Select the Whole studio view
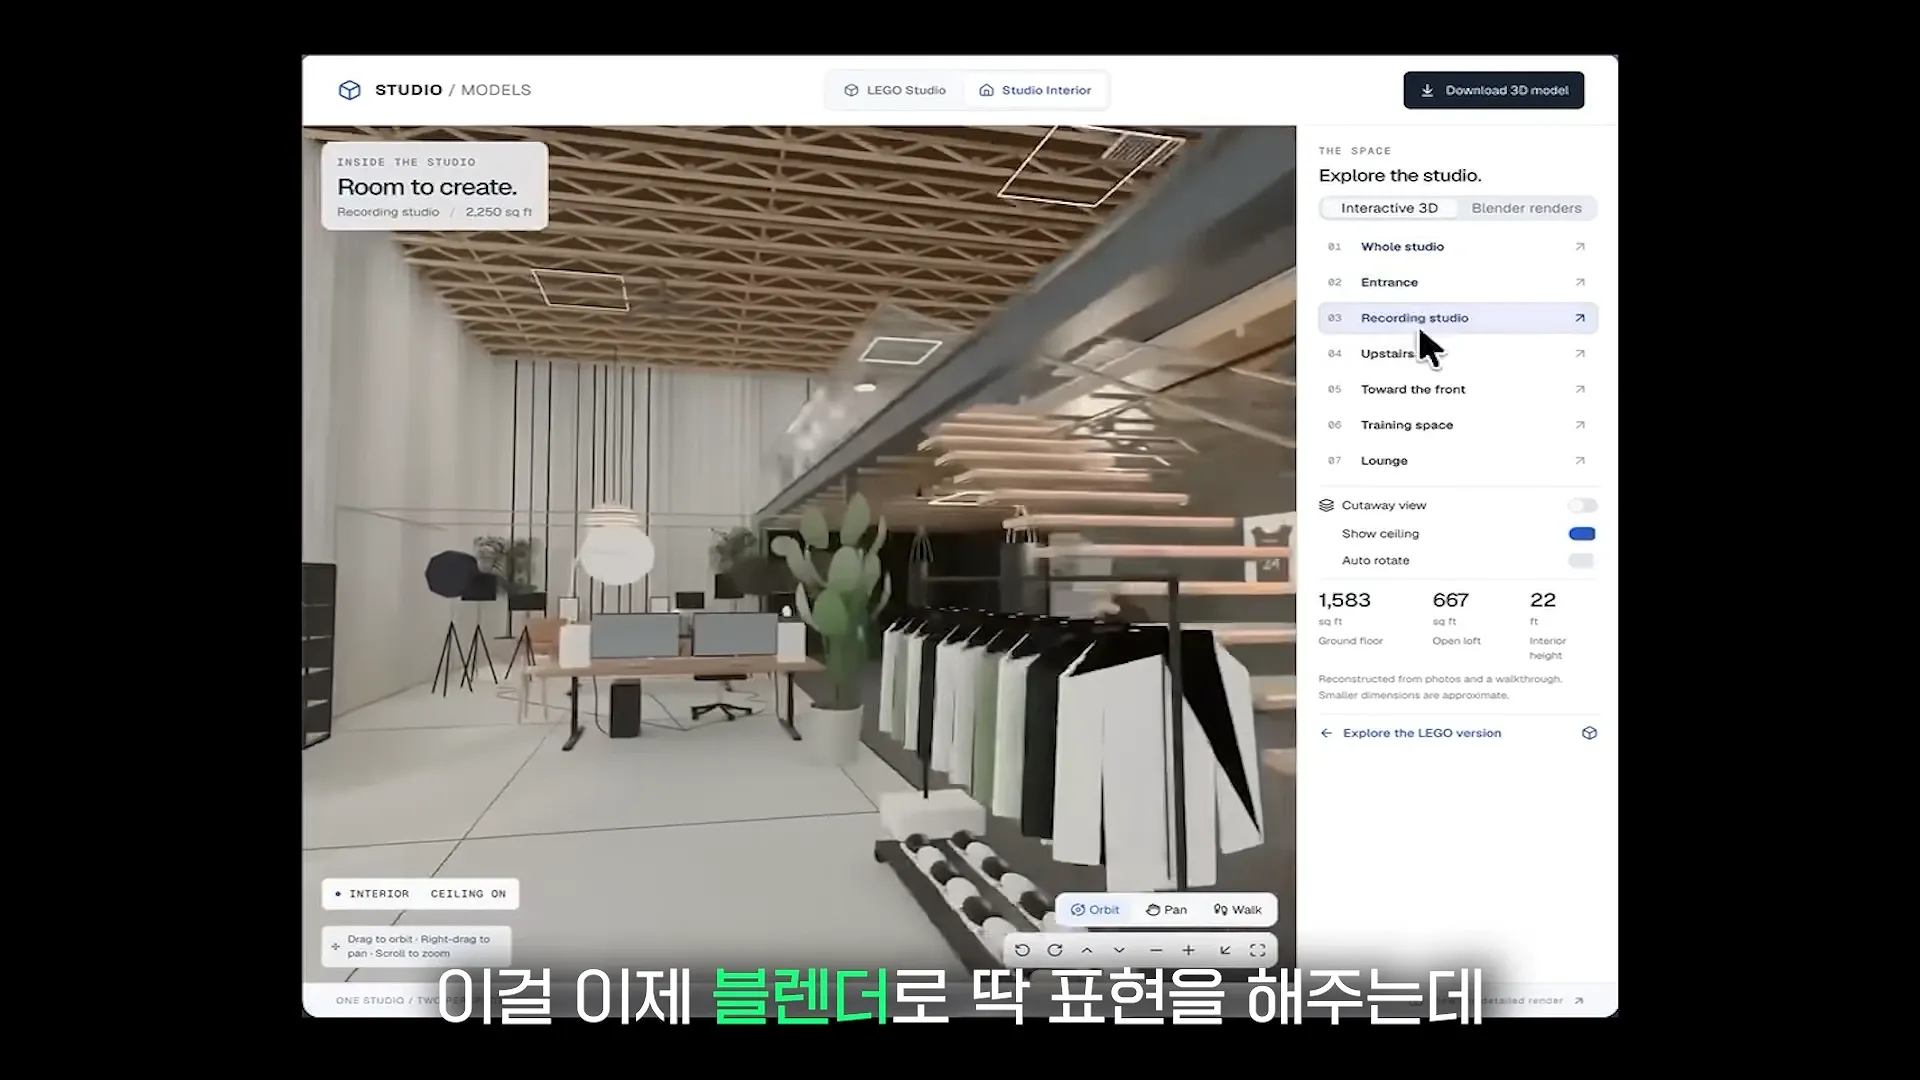 (1458, 247)
